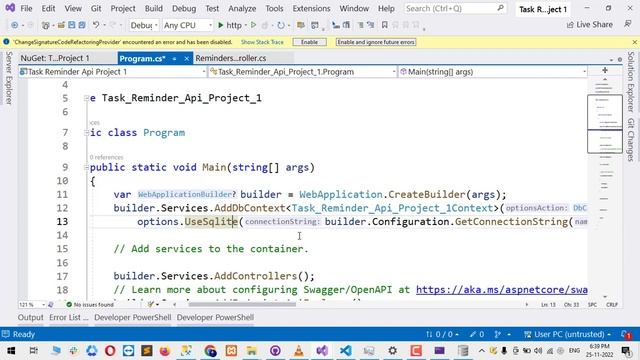This screenshot has height=360, width=640.
Task: Click the notifications bell in status bar
Action: tap(626, 334)
